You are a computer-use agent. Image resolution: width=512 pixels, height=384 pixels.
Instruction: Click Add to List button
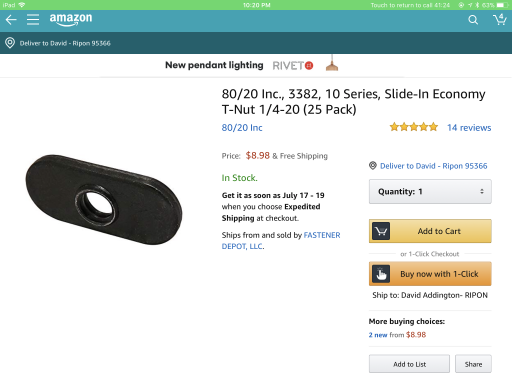click(x=409, y=364)
